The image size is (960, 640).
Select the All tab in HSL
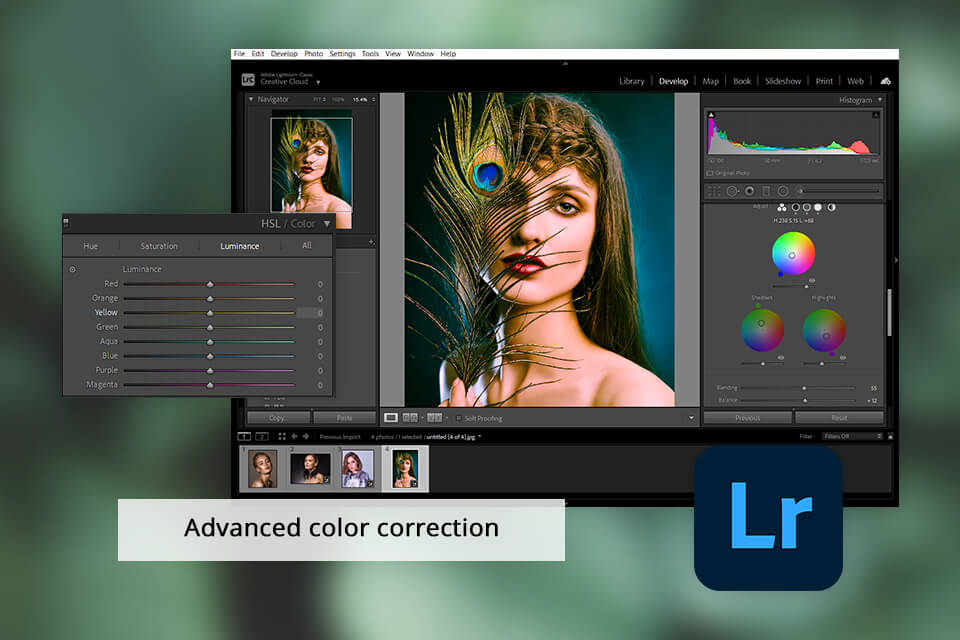307,246
